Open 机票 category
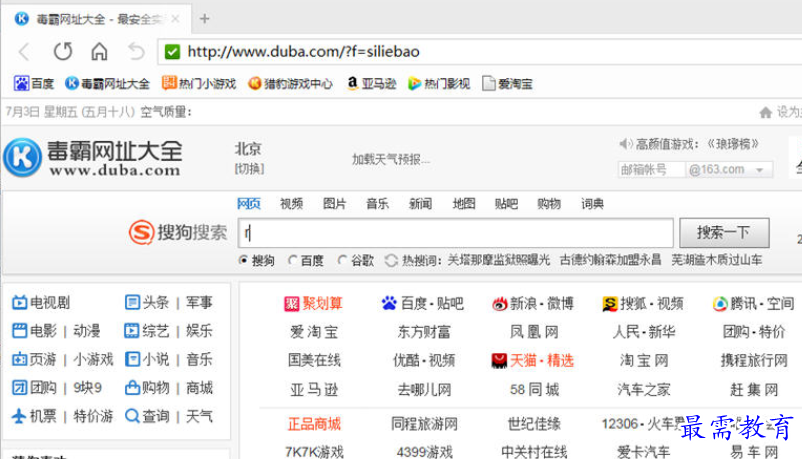The height and width of the screenshot is (459, 802). click(x=34, y=416)
